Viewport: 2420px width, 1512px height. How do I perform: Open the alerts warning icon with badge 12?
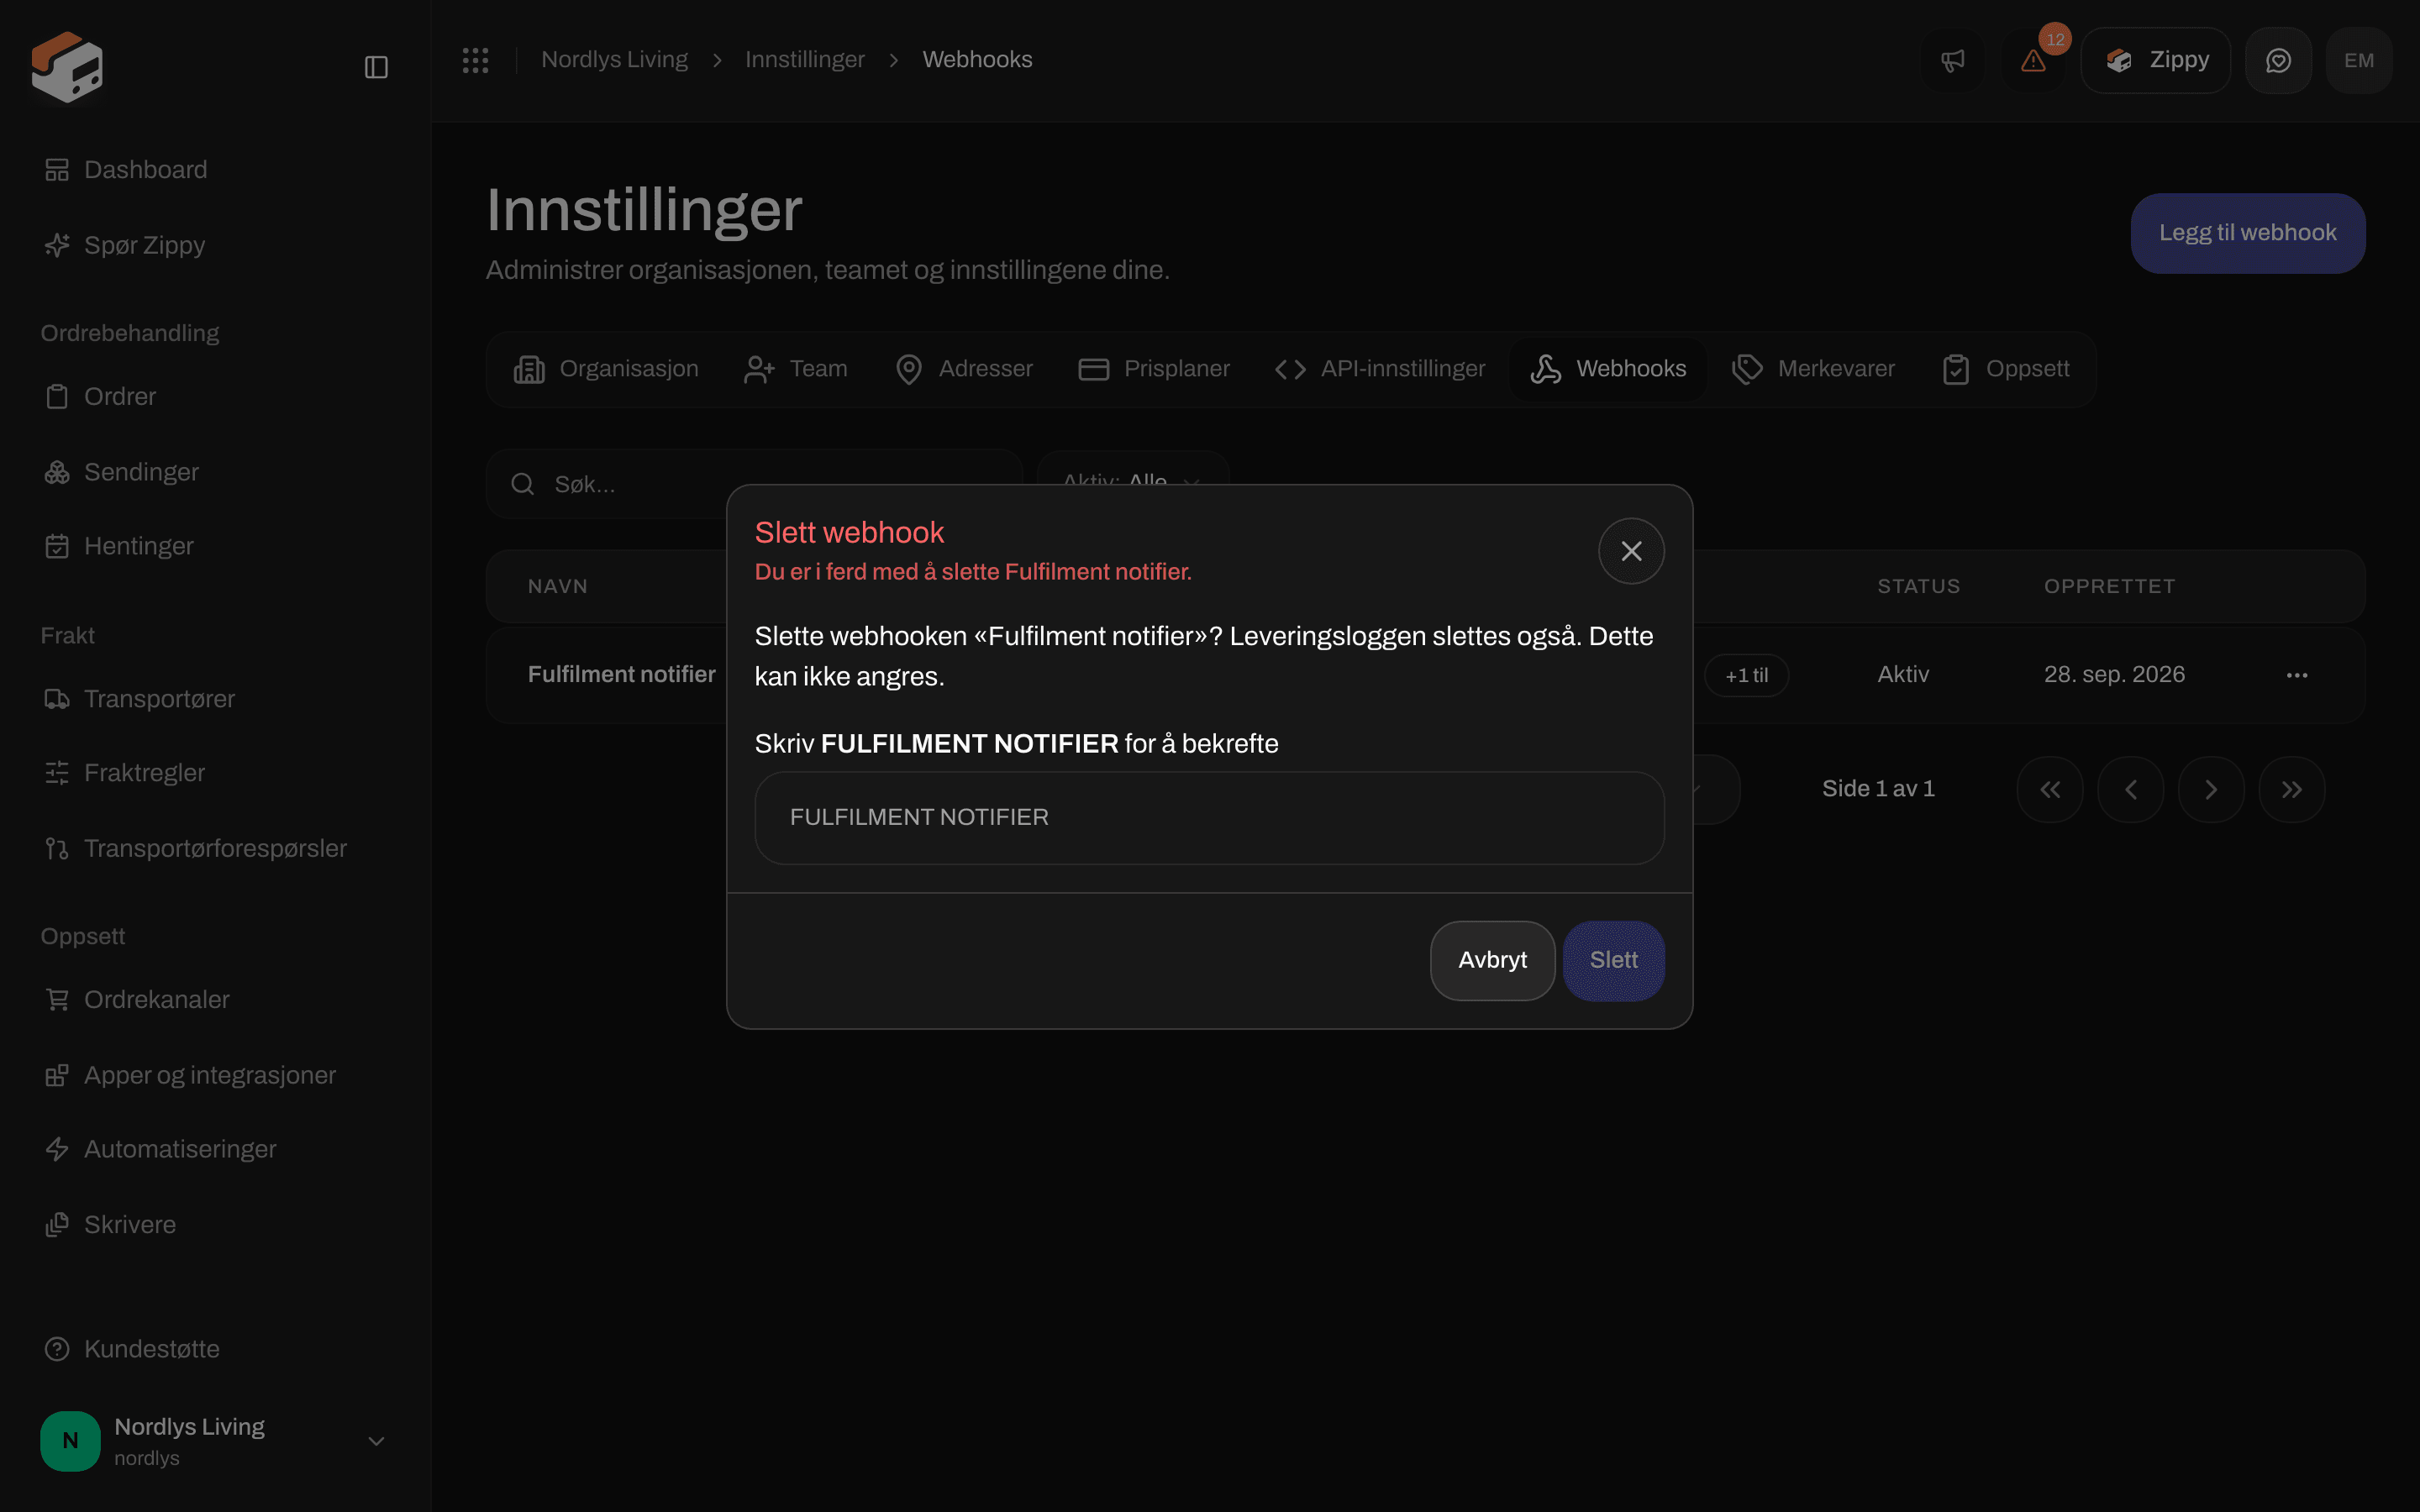(x=2033, y=60)
